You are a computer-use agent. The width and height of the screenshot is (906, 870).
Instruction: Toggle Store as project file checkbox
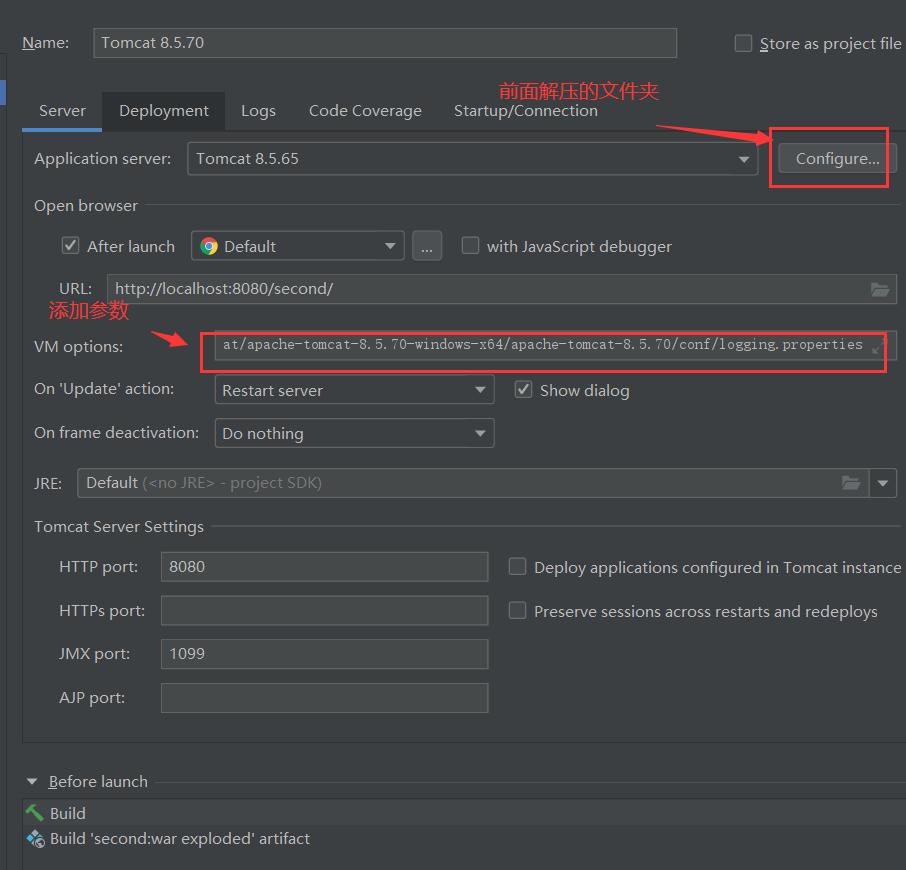click(x=743, y=43)
